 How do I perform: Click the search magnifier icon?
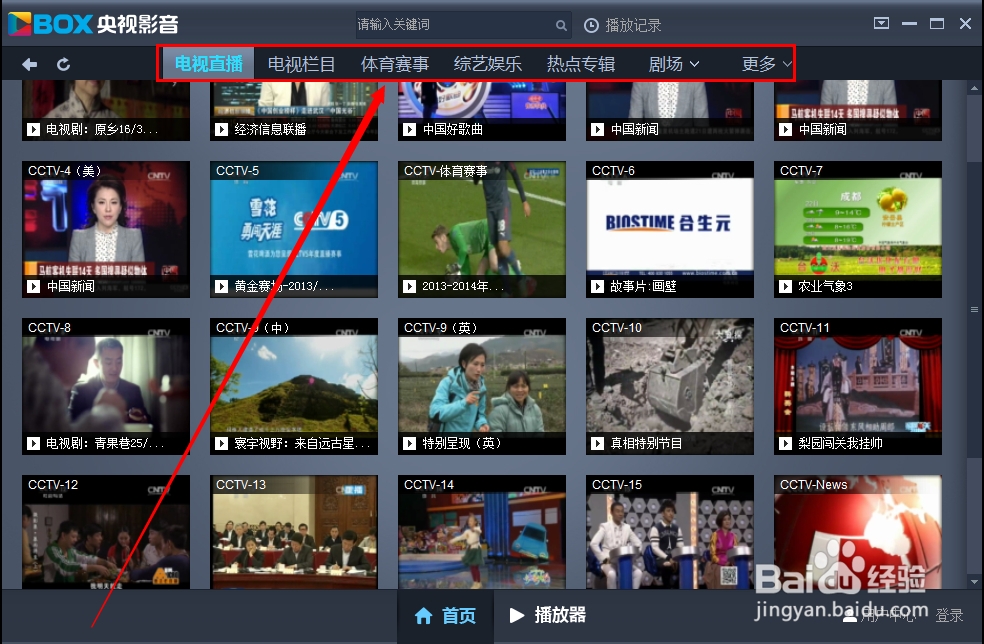point(561,25)
